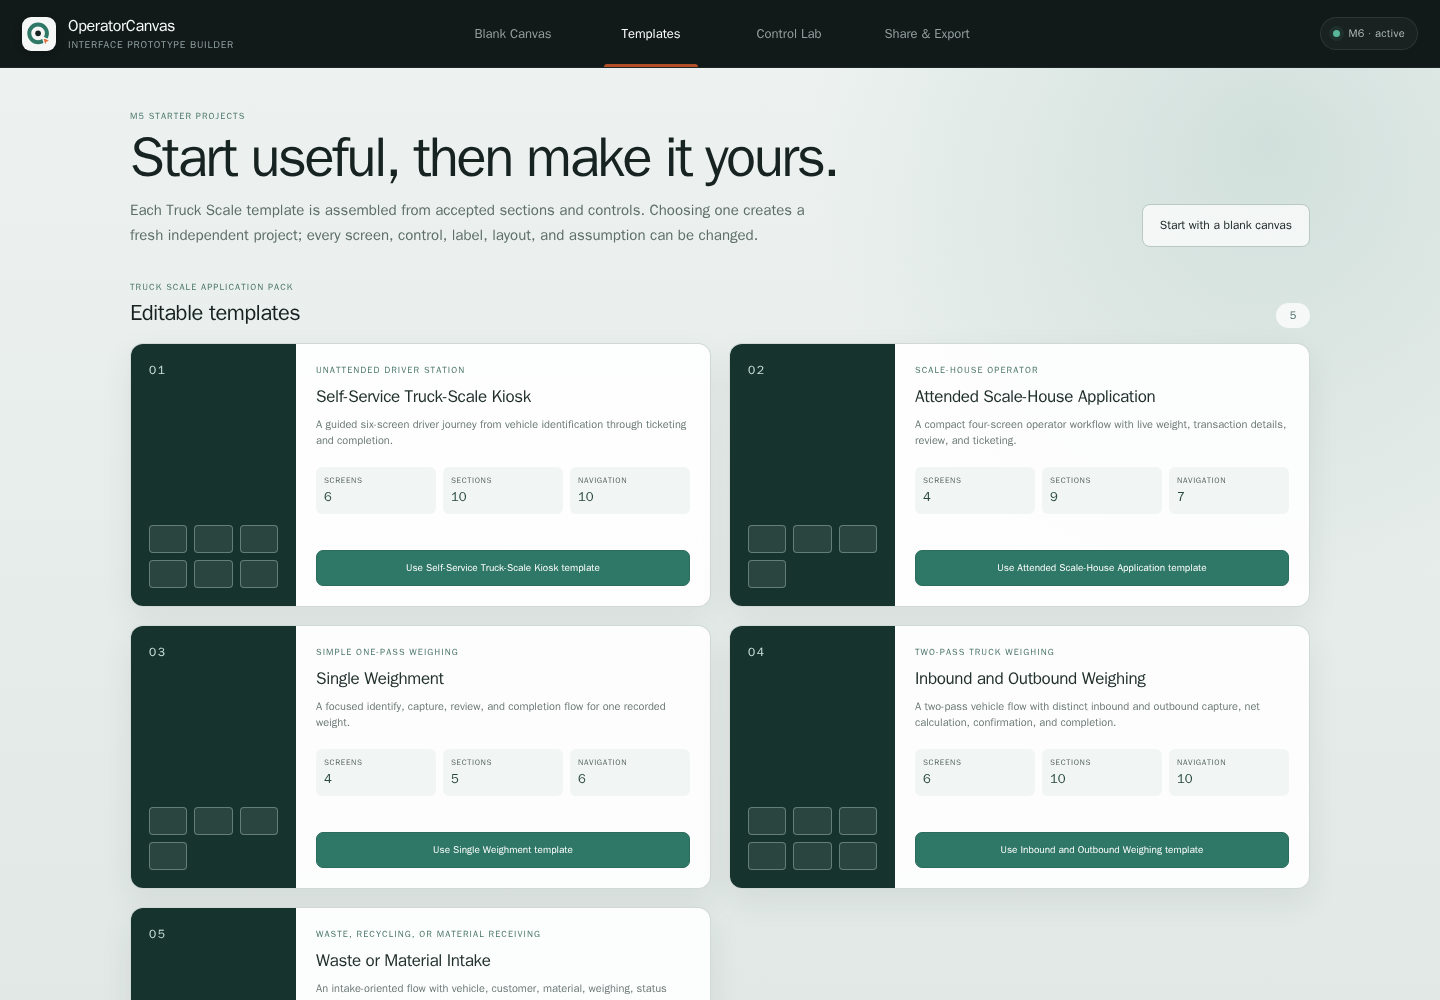Use Inbound and Outbound Weighing template
The width and height of the screenshot is (1440, 1000).
click(1102, 850)
